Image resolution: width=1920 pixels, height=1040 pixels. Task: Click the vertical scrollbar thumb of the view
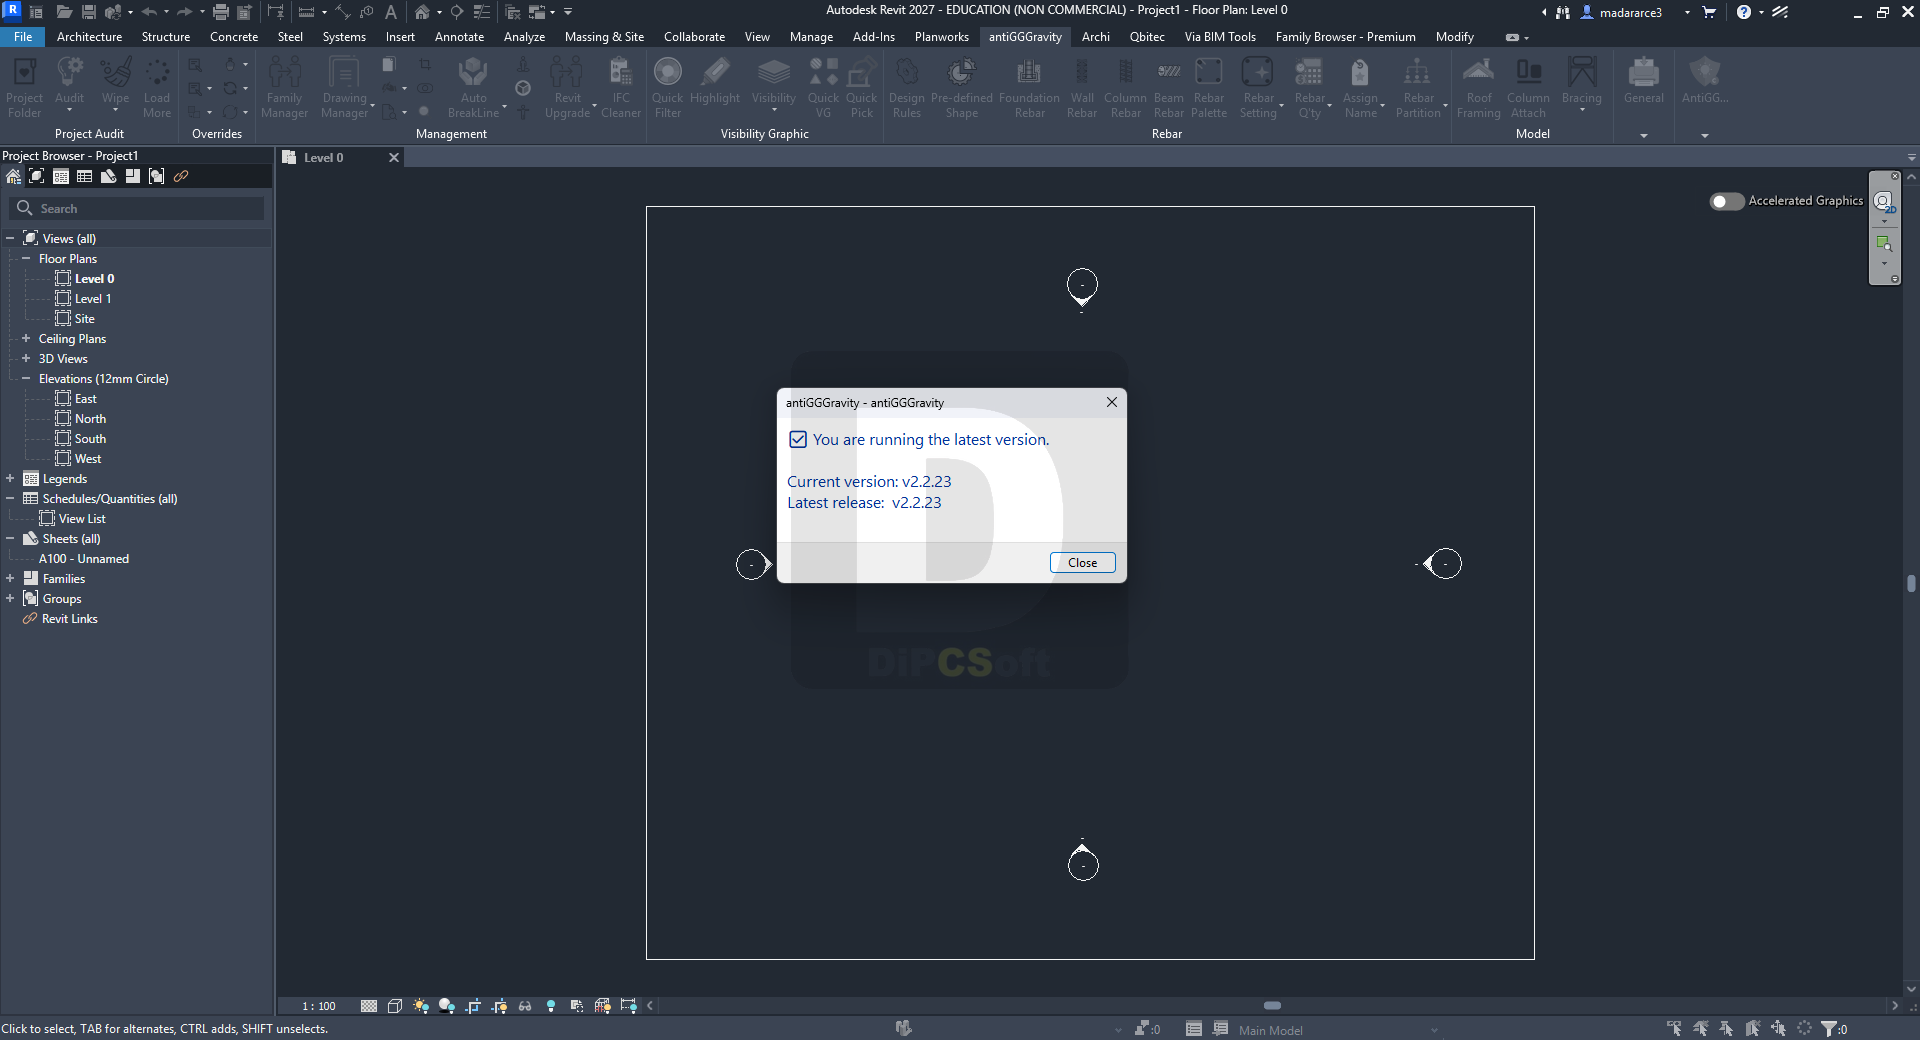1911,583
